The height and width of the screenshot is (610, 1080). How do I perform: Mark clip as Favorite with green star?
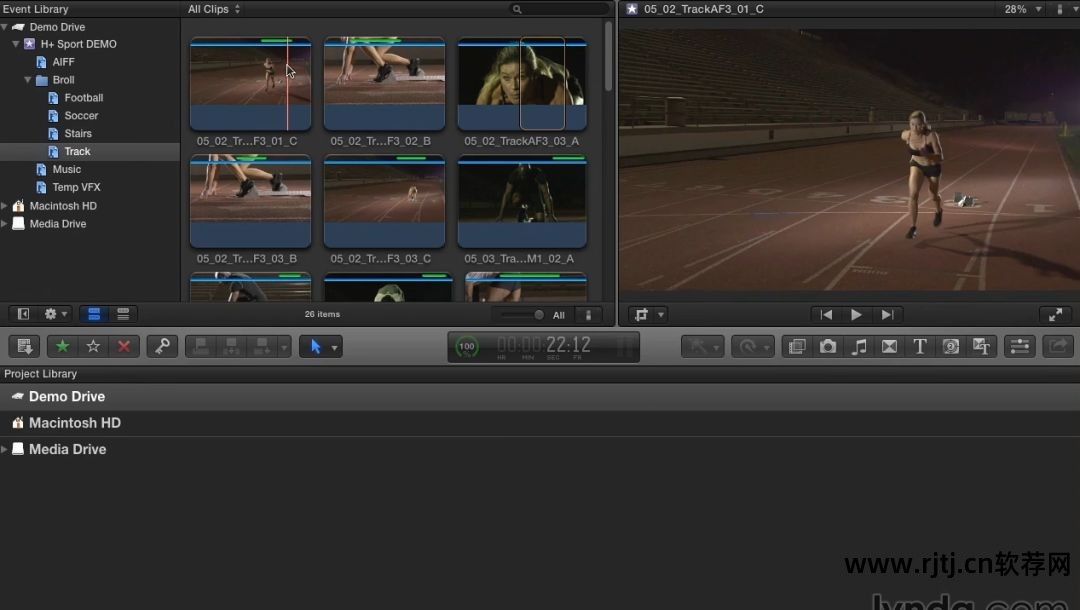tap(63, 346)
